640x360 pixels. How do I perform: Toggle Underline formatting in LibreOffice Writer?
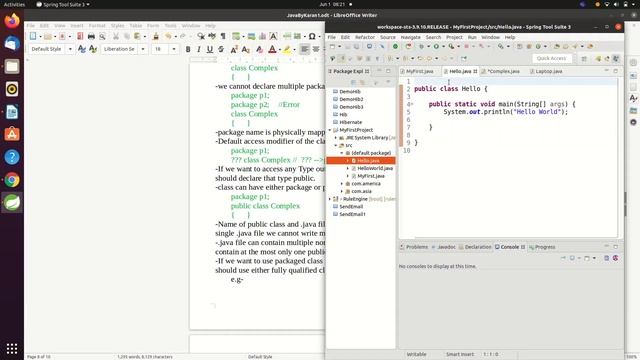(210, 49)
